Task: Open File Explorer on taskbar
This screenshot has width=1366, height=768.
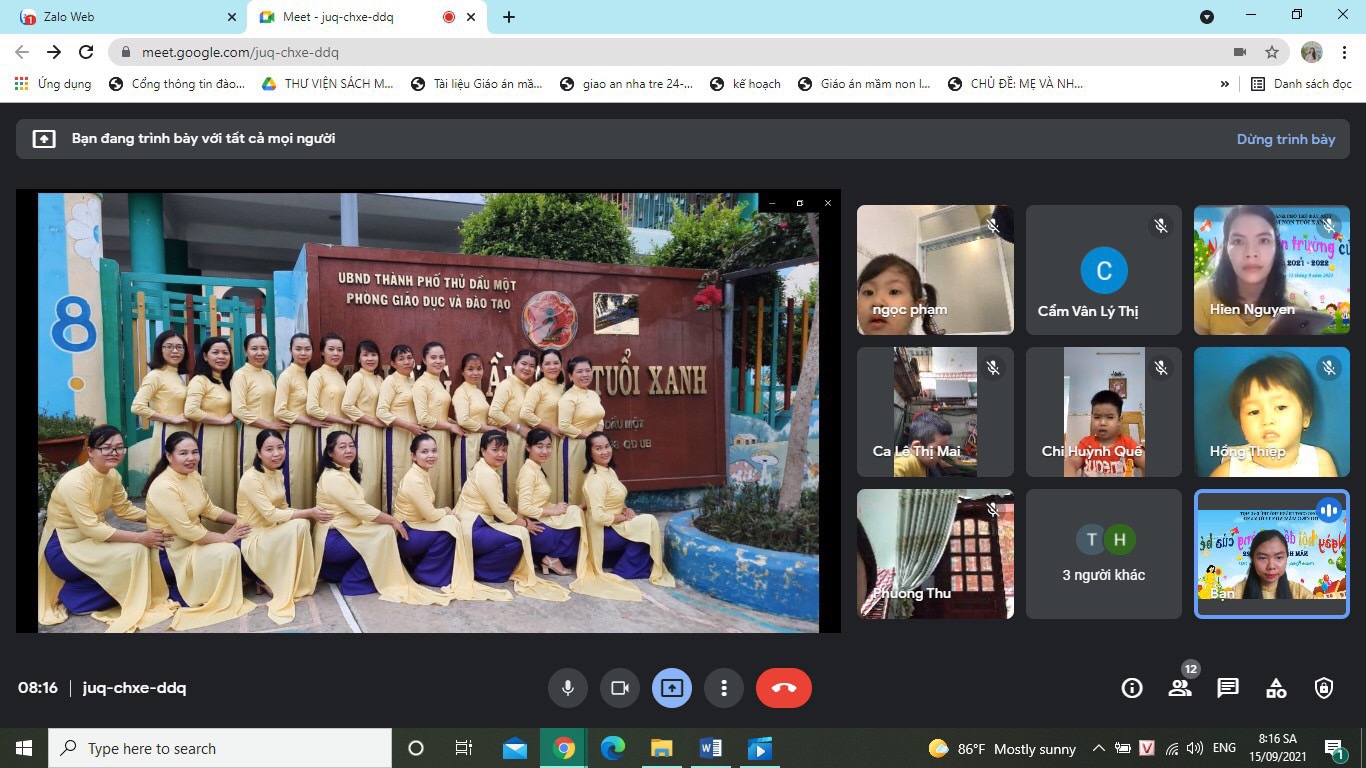Action: (662, 748)
